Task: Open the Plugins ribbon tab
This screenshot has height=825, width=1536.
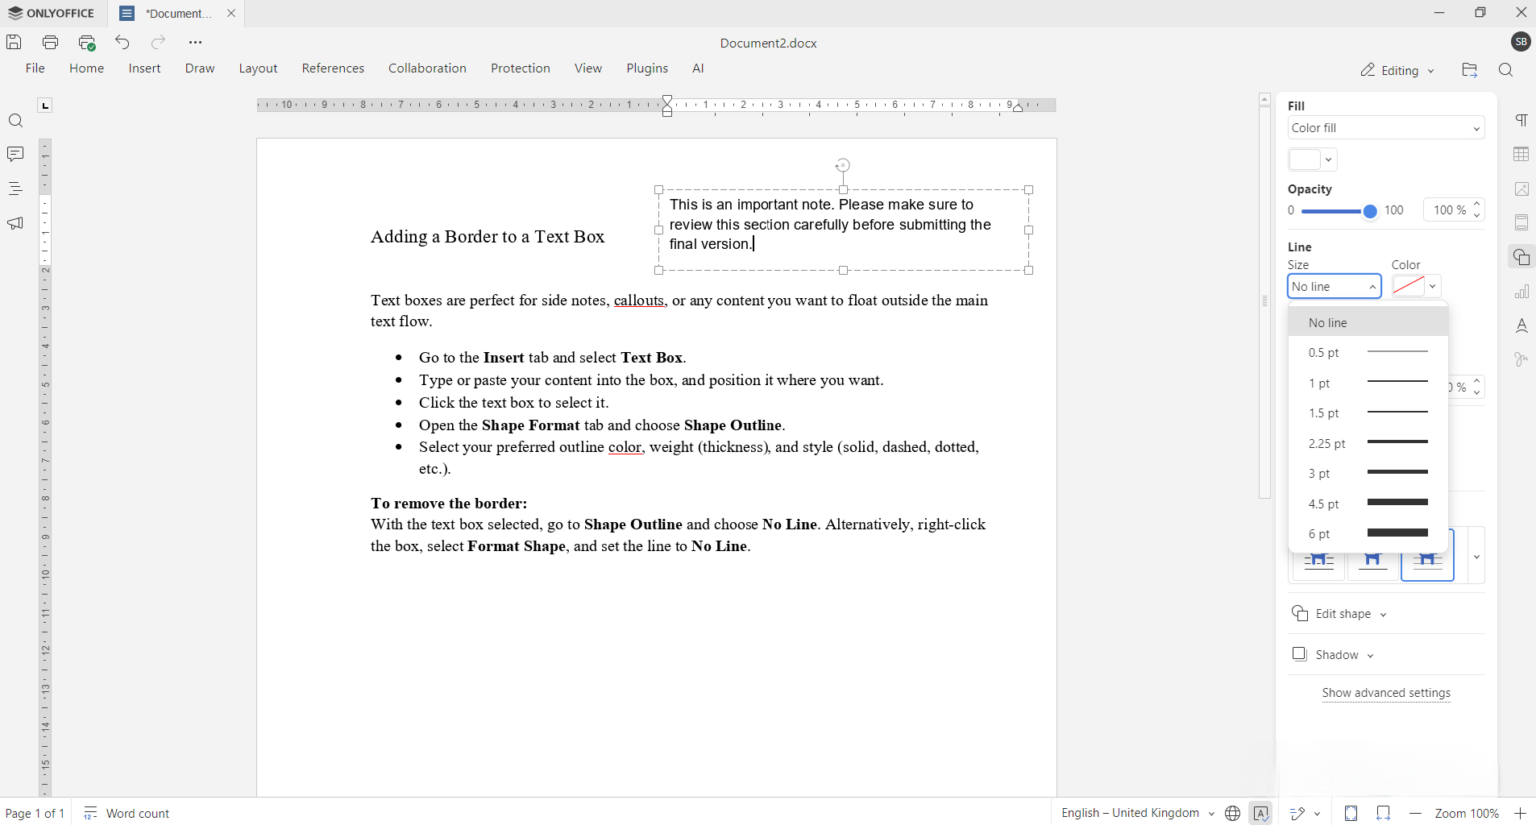Action: coord(647,68)
